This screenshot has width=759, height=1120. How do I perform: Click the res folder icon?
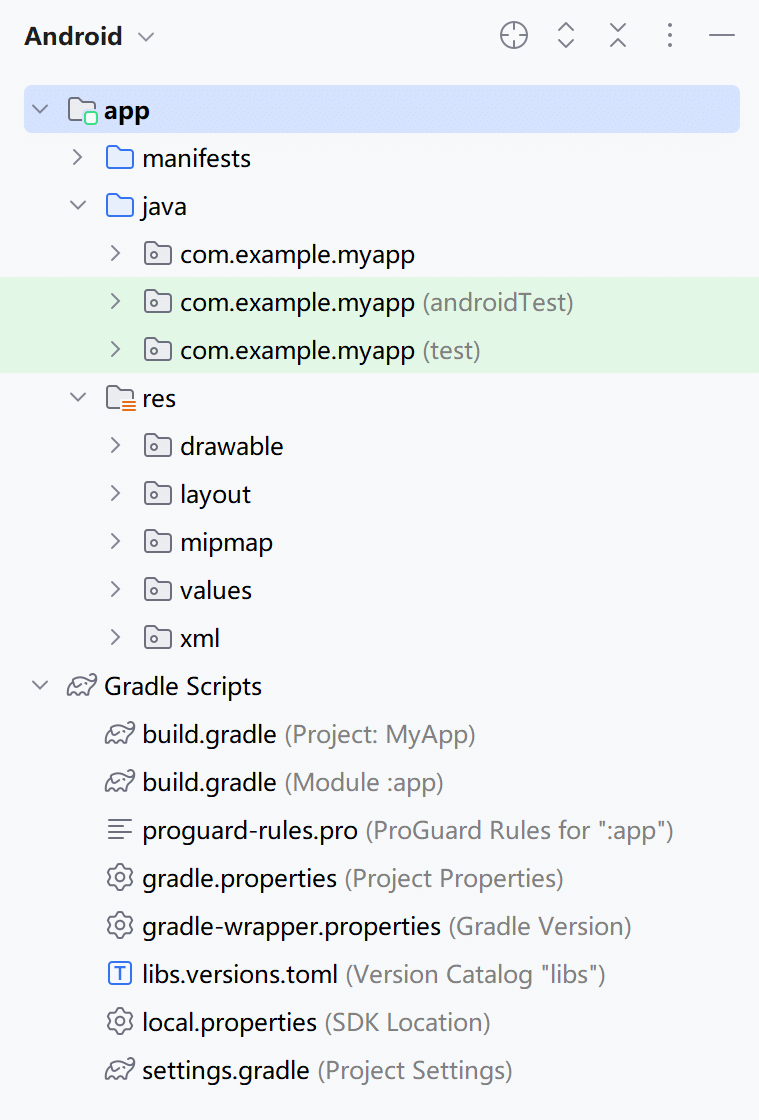point(120,399)
